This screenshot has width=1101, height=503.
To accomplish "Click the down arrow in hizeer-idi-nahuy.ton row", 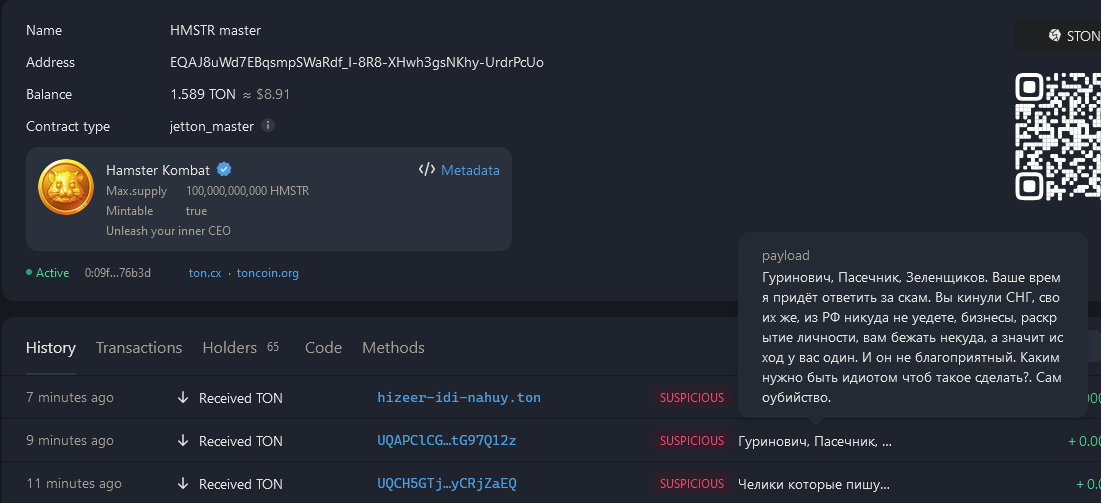I will pyautogui.click(x=183, y=398).
